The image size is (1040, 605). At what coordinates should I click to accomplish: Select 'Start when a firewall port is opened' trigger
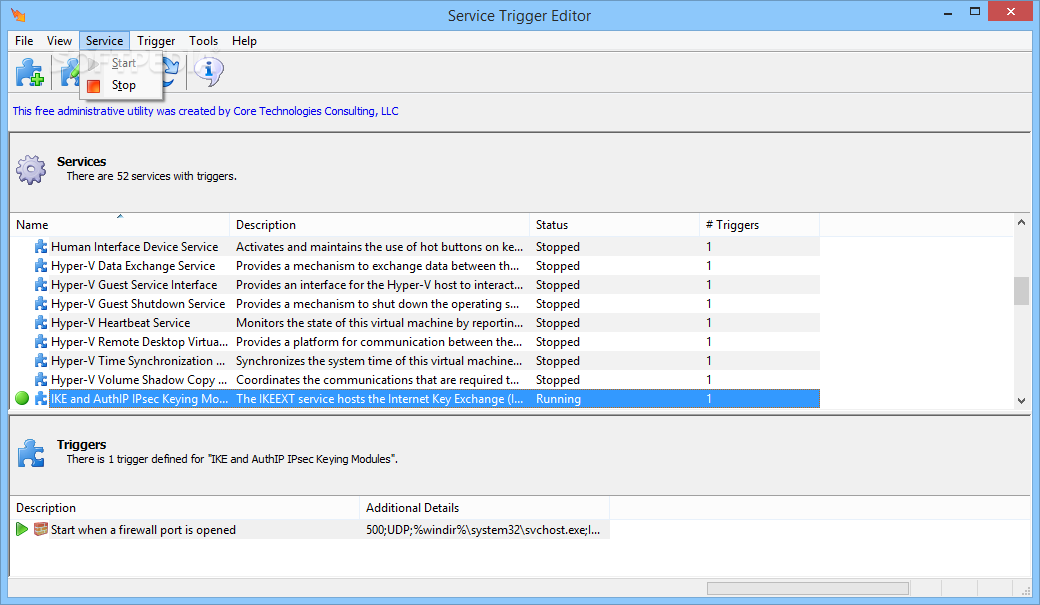pos(143,529)
